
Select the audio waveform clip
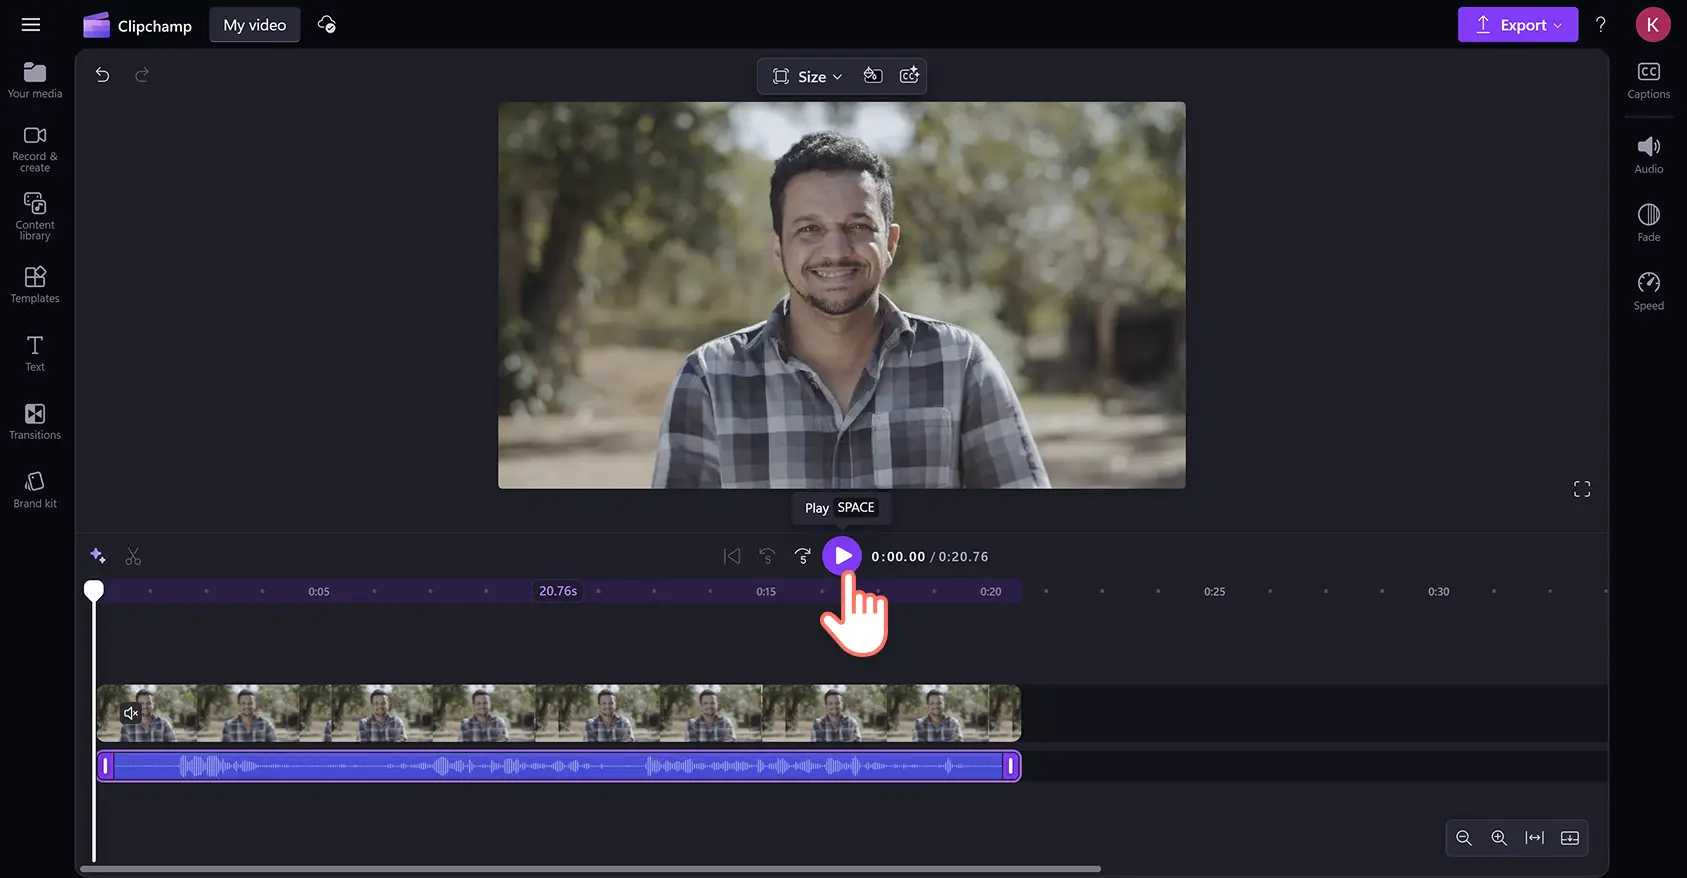pyautogui.click(x=558, y=766)
